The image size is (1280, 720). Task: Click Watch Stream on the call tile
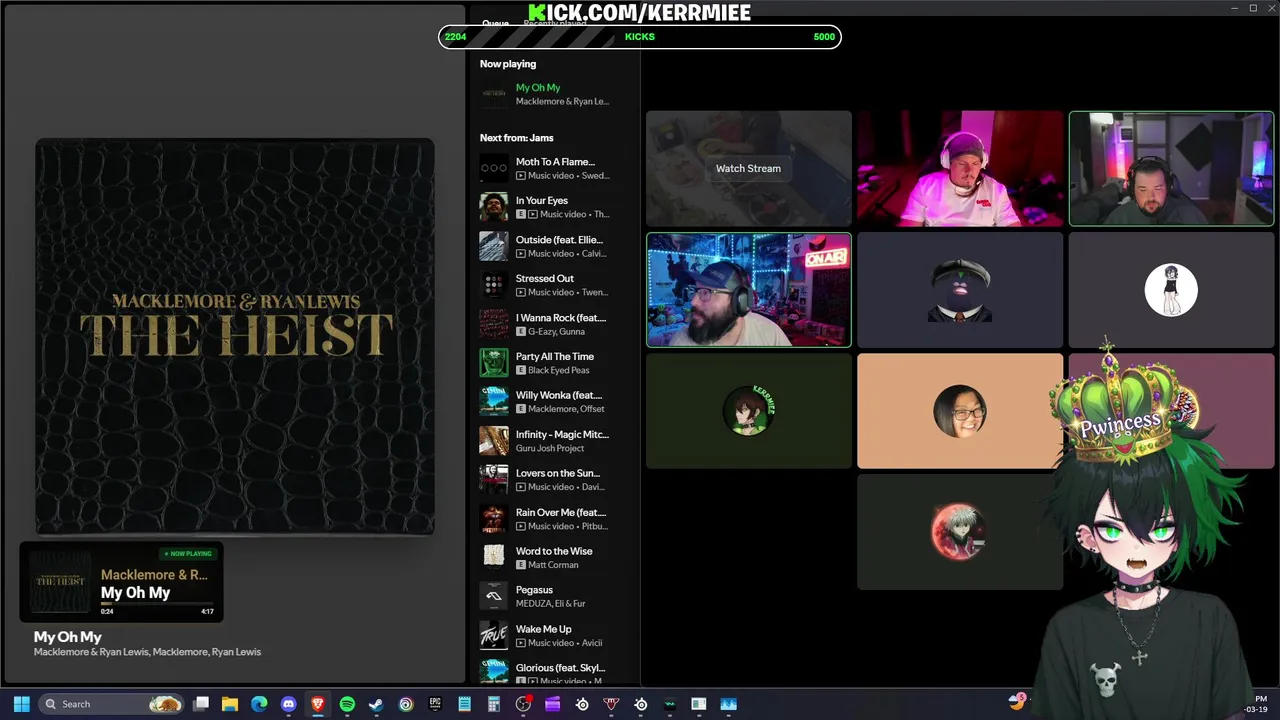[748, 168]
